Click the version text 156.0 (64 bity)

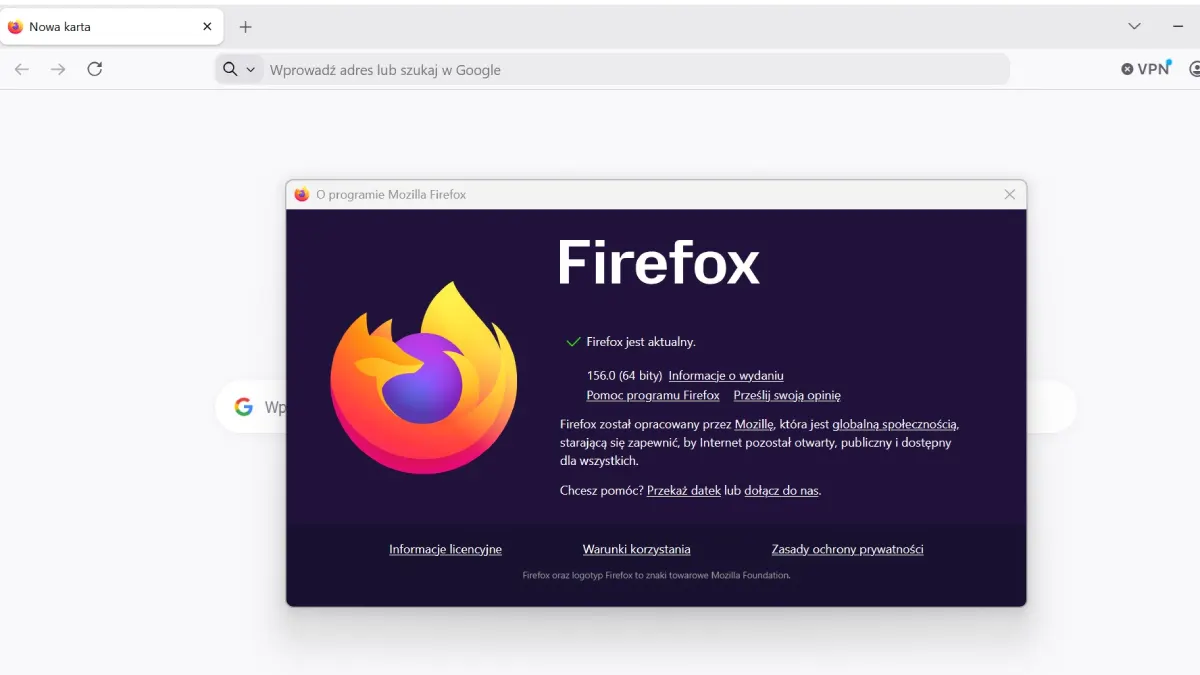click(x=624, y=376)
